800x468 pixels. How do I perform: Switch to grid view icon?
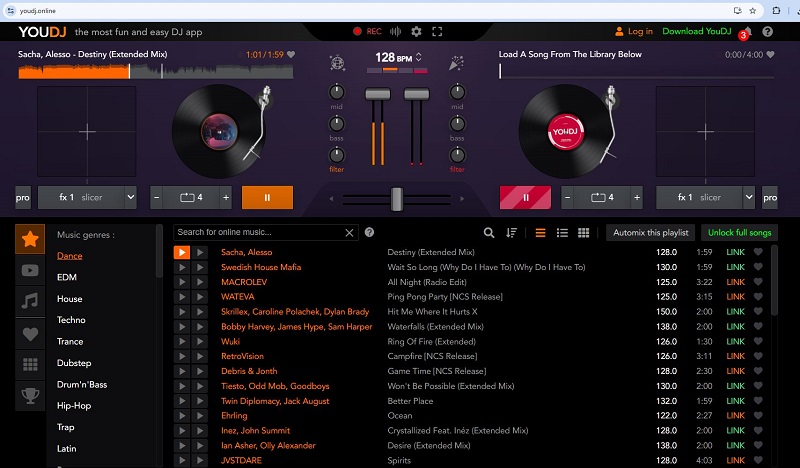(584, 233)
